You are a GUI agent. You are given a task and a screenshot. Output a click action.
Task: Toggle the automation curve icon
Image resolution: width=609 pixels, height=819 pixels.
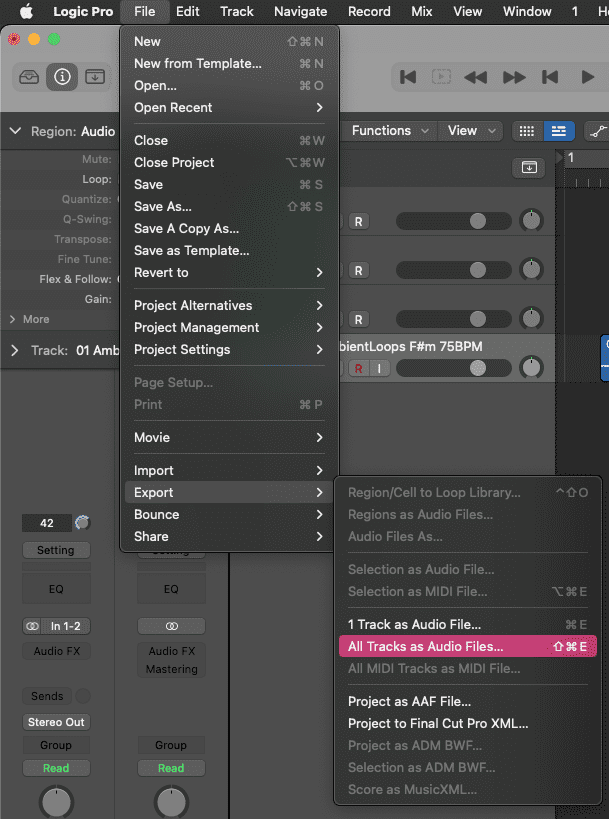coord(597,131)
